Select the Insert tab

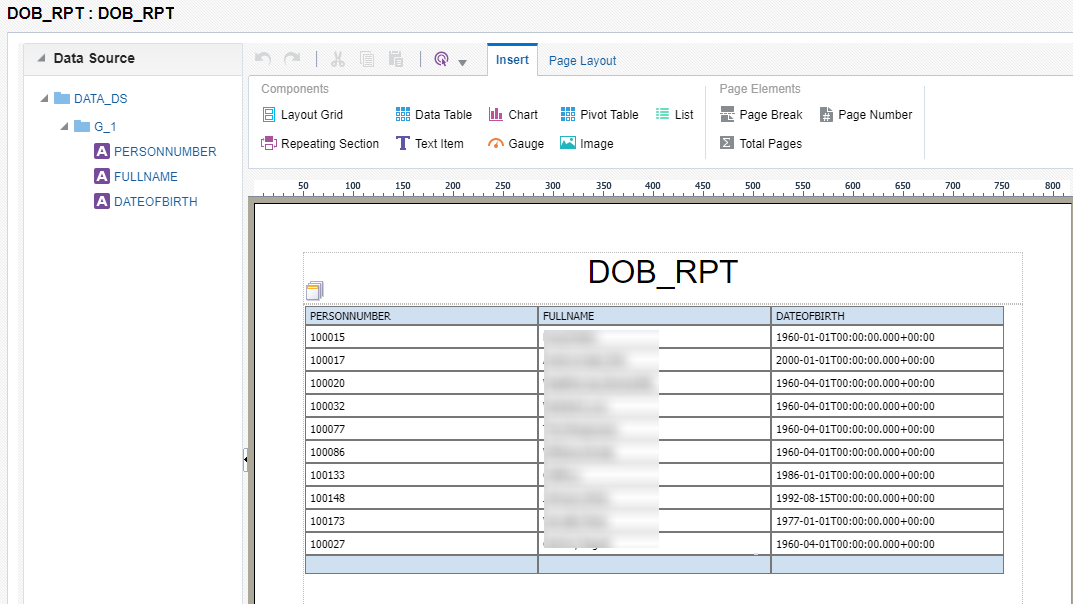pyautogui.click(x=512, y=60)
